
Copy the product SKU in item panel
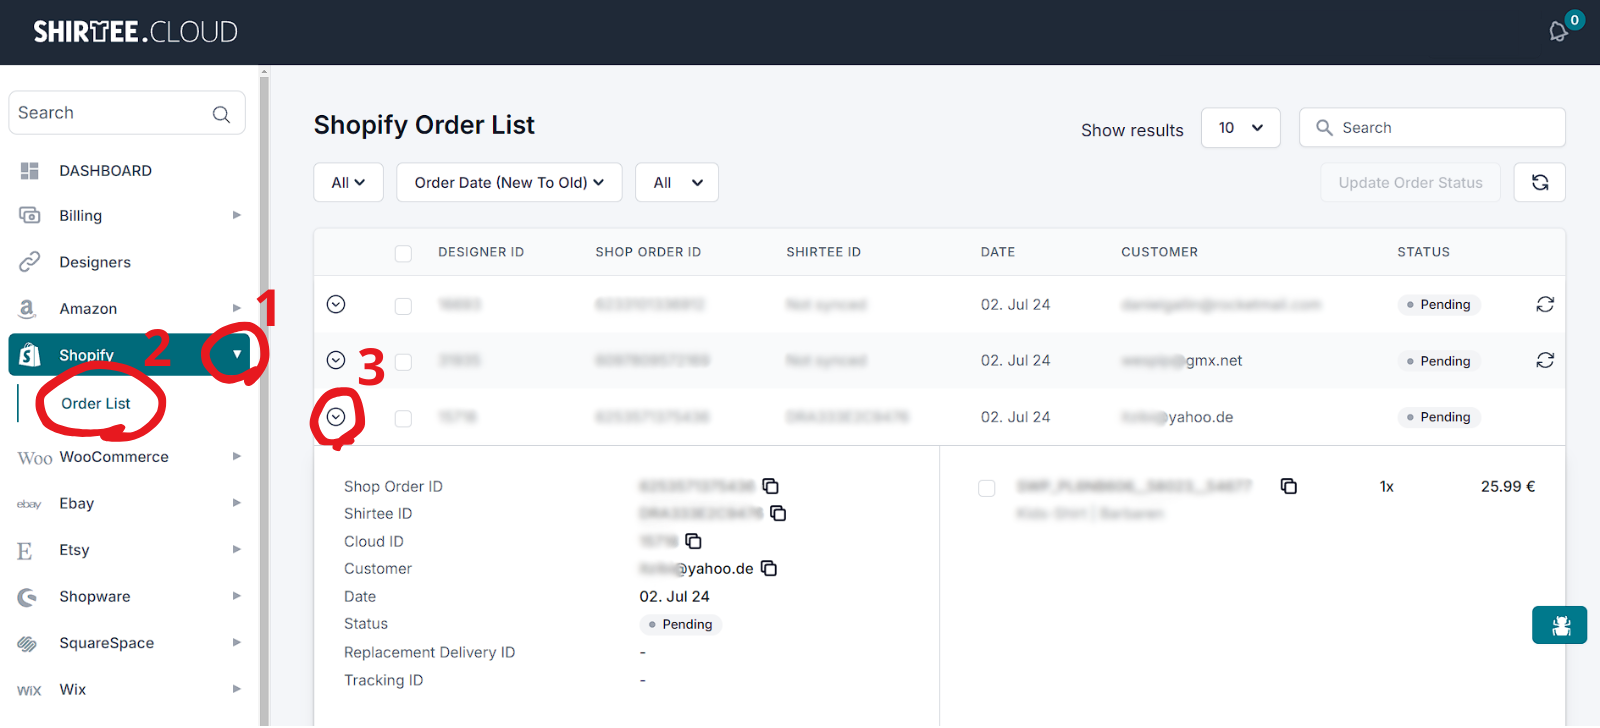pos(1289,486)
